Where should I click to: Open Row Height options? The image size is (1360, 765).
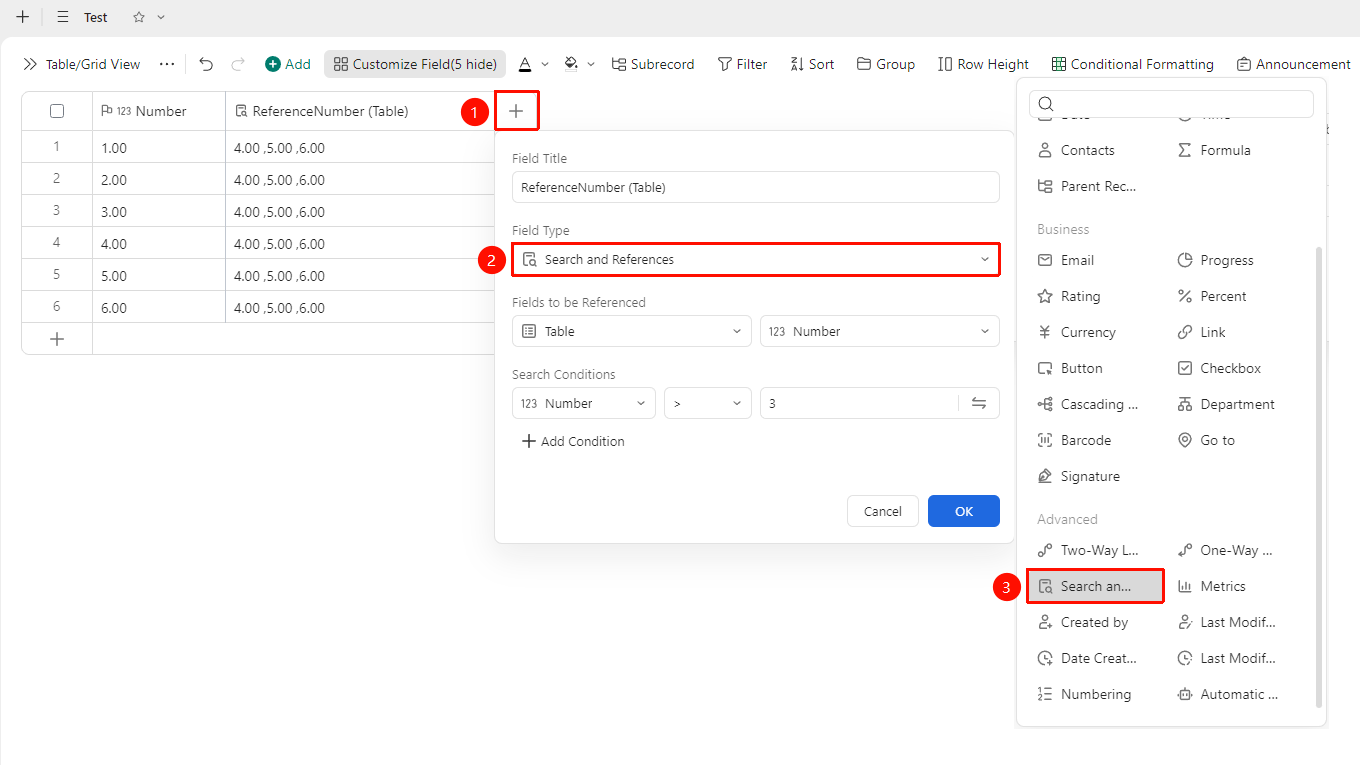click(x=983, y=64)
